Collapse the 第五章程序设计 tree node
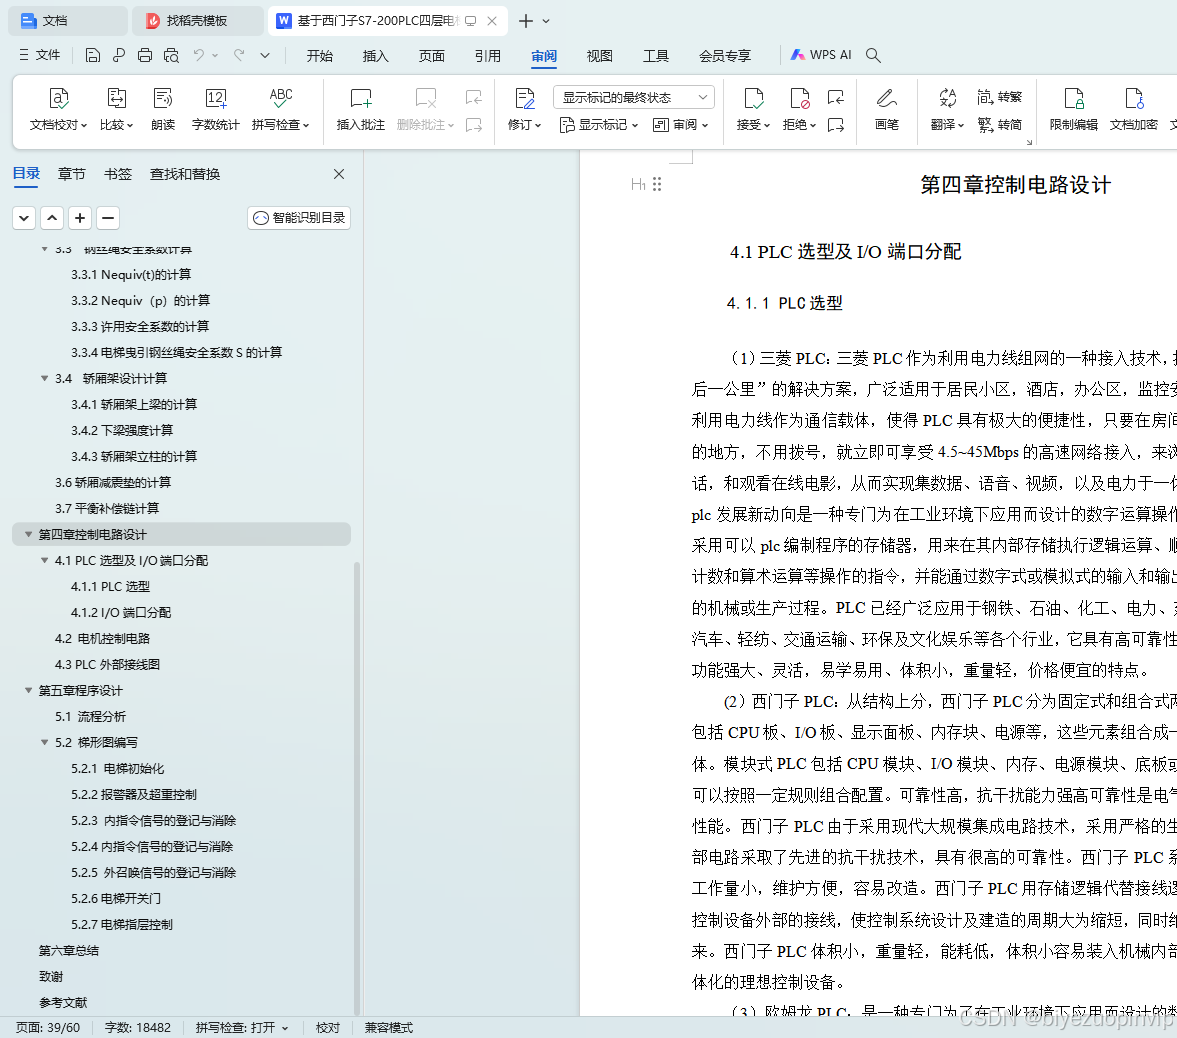Screen dimensions: 1177x1038 (29, 690)
